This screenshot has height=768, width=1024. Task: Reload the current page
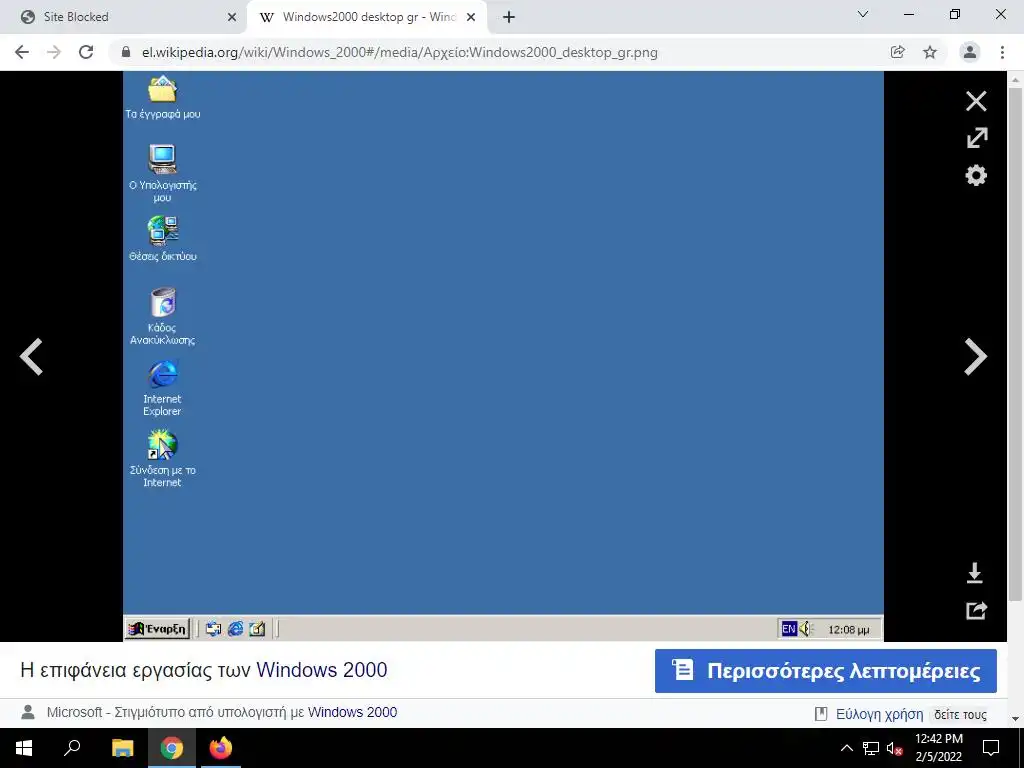coord(86,52)
